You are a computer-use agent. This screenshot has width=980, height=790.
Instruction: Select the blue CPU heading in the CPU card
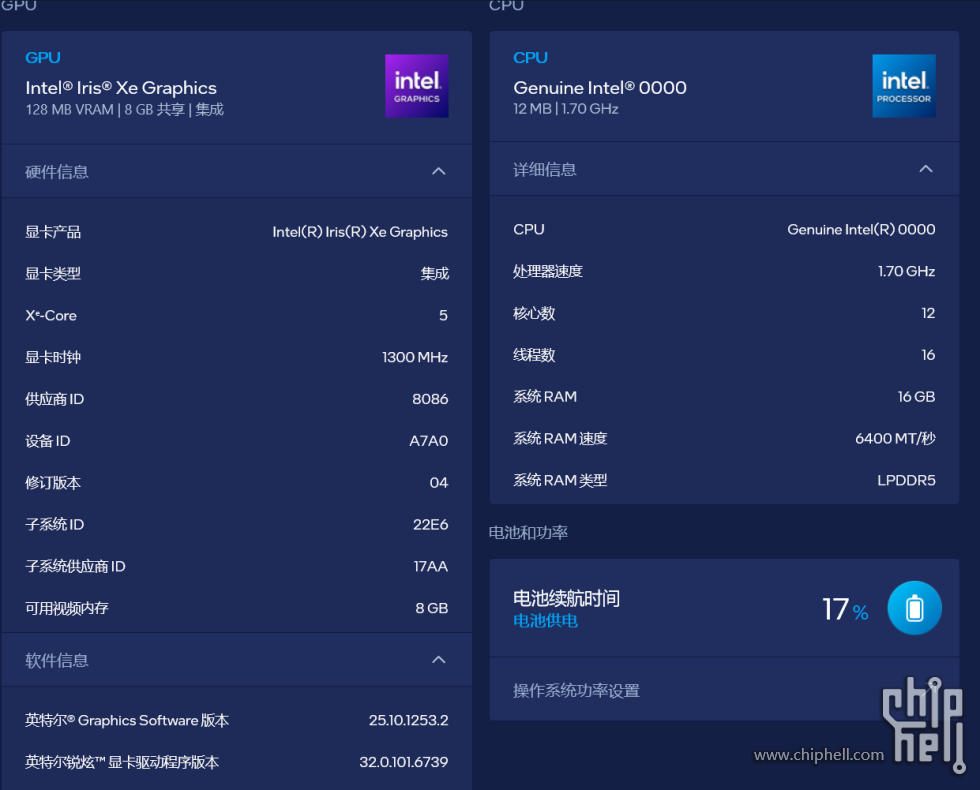[x=531, y=58]
